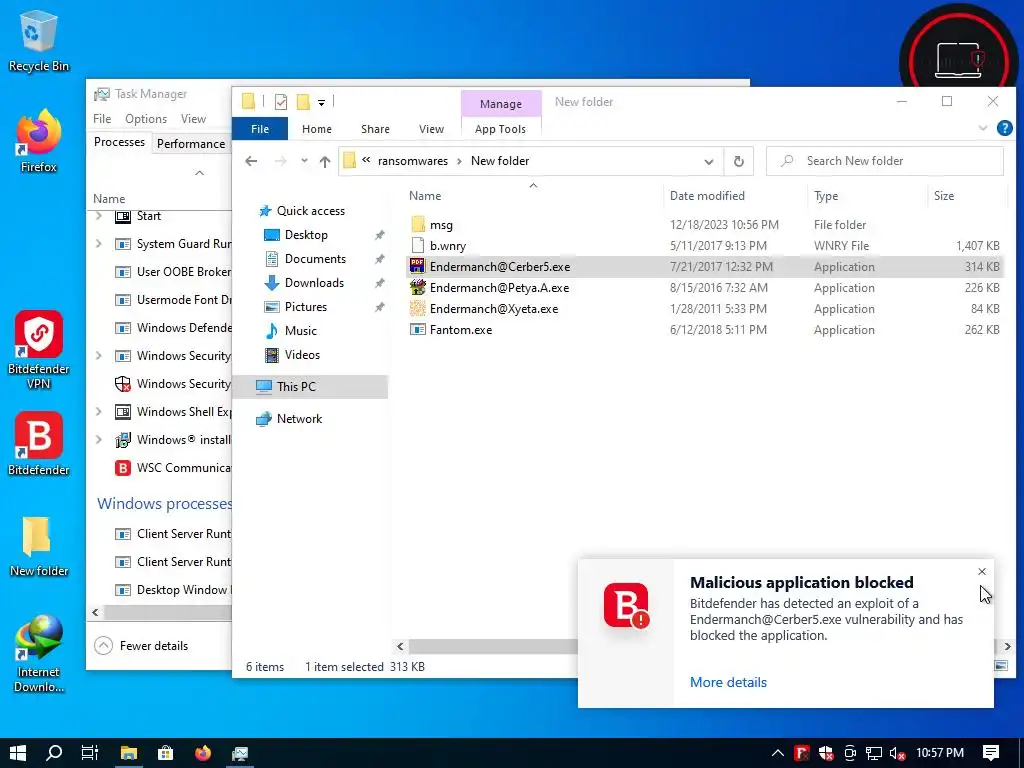Switch to the Share ribbon tab
The image size is (1024, 768).
[x=375, y=129]
